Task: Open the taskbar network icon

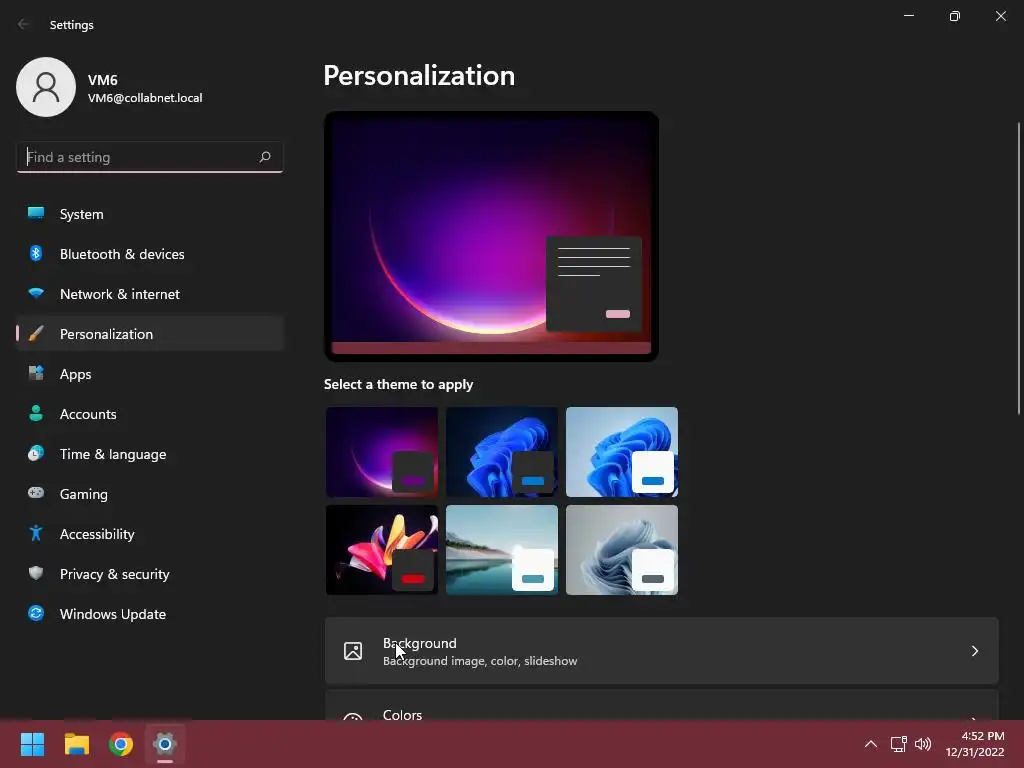Action: [x=899, y=744]
